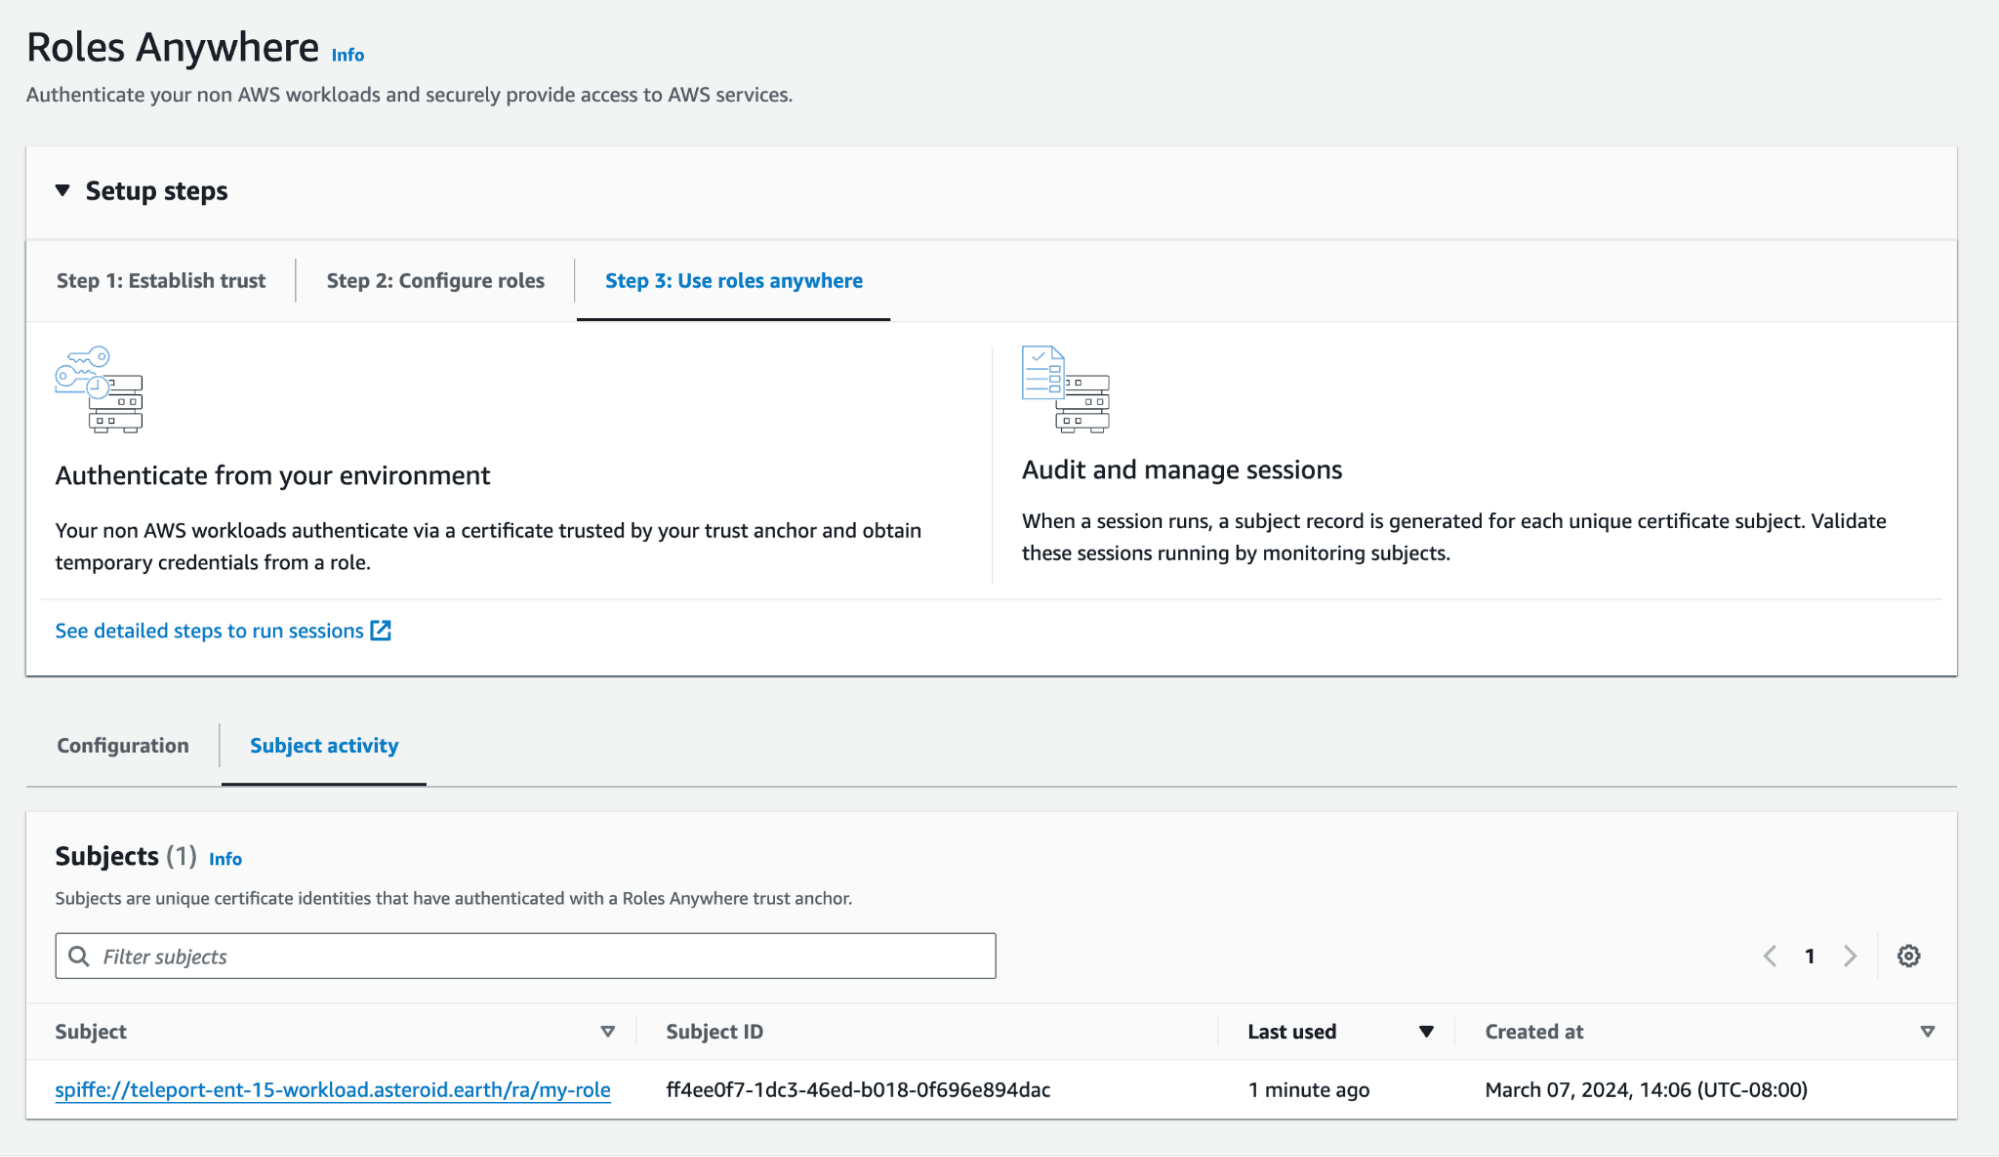
Task: Click the audit sessions document server icon
Action: click(x=1065, y=389)
